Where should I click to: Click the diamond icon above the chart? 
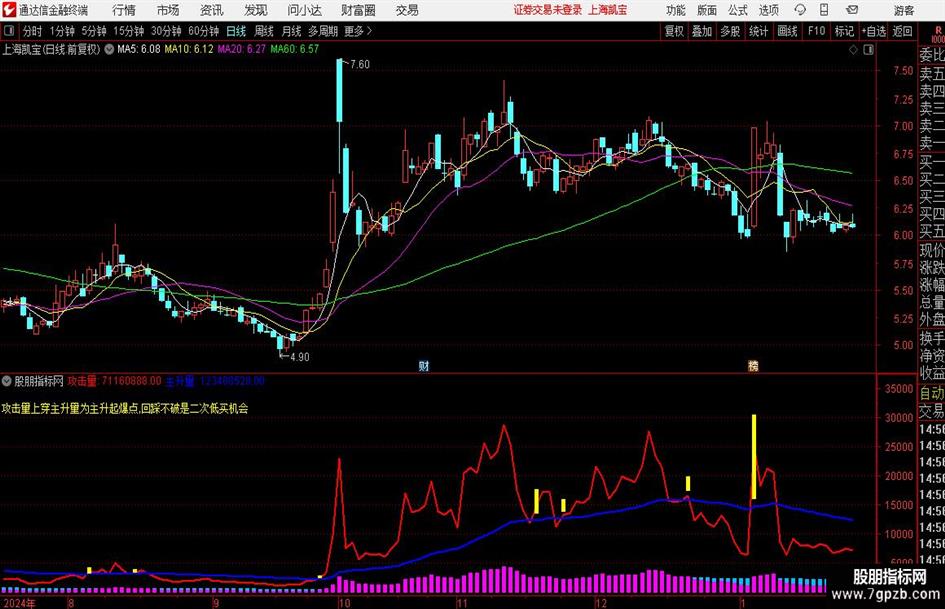(x=853, y=50)
